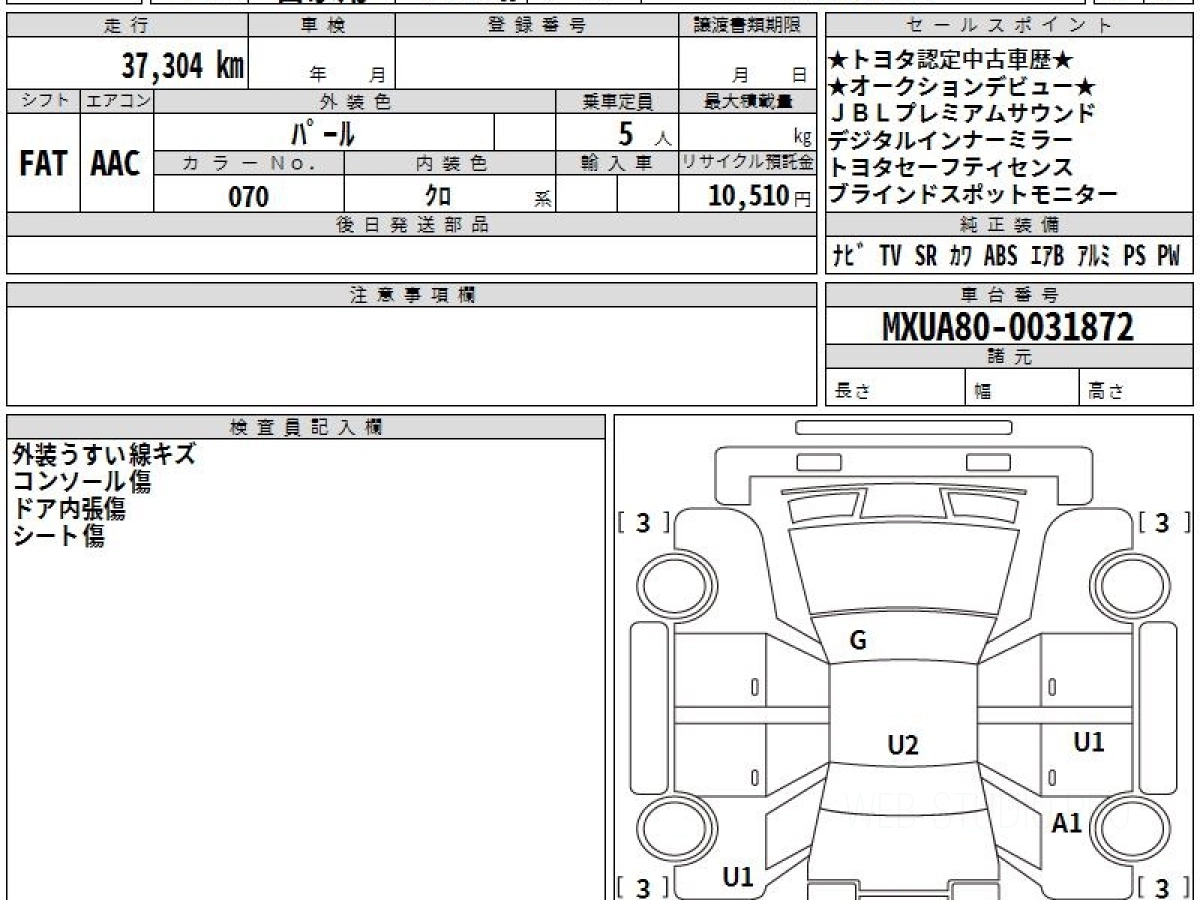Click the 注意事項欄 section header
Image resolution: width=1200 pixels, height=900 pixels.
412,295
